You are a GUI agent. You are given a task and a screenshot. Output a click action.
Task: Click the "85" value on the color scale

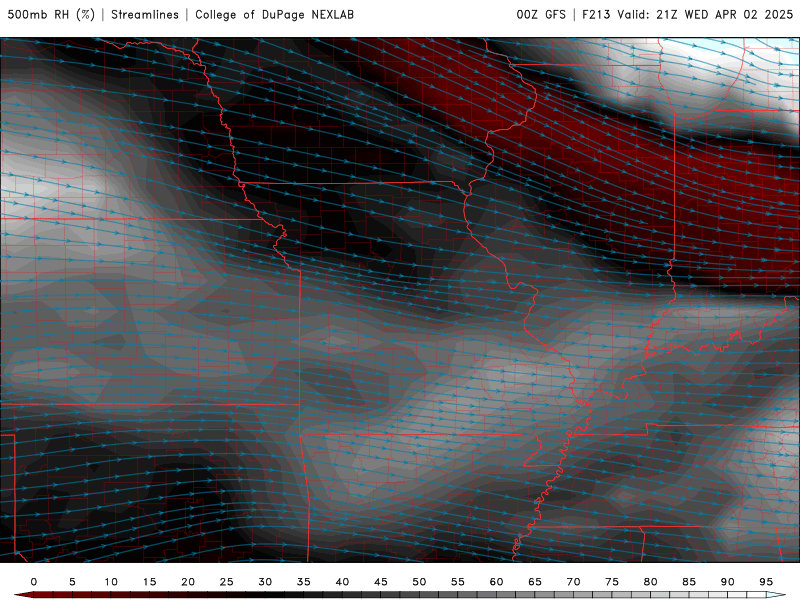[x=689, y=582]
